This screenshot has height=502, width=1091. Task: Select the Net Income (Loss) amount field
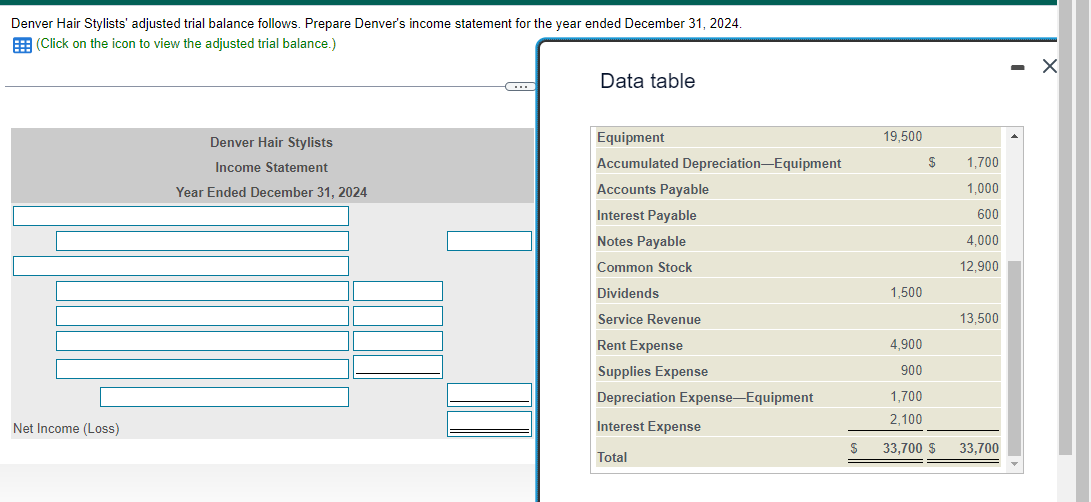pyautogui.click(x=489, y=424)
